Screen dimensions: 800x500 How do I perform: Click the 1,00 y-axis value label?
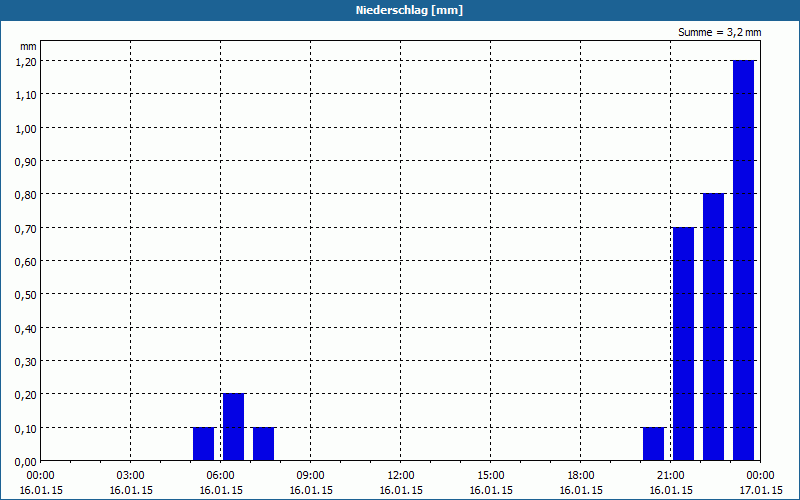[26, 129]
